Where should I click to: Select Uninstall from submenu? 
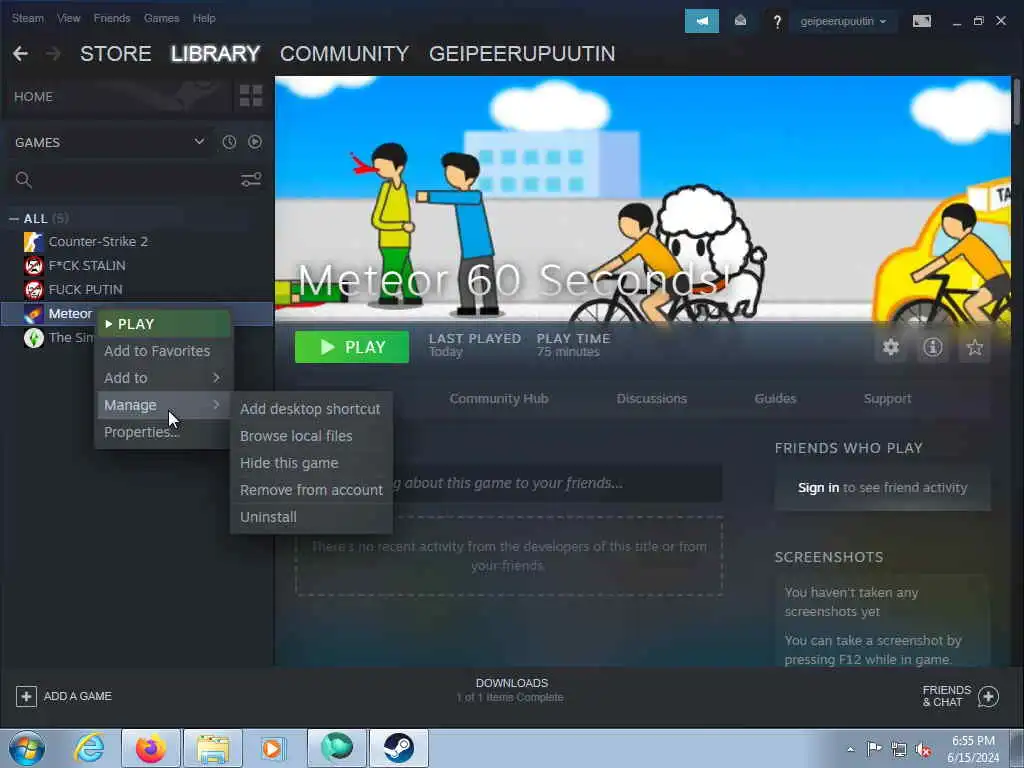(311, 517)
